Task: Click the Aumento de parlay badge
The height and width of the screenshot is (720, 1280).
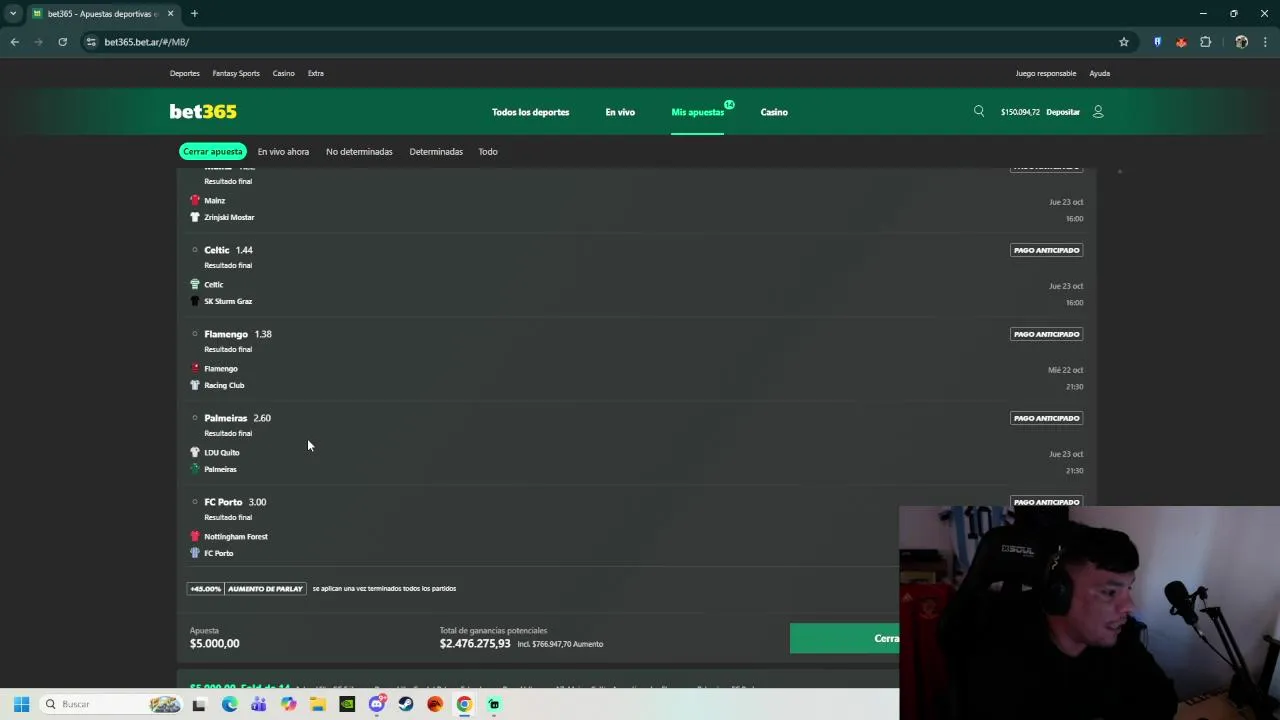Action: point(265,589)
